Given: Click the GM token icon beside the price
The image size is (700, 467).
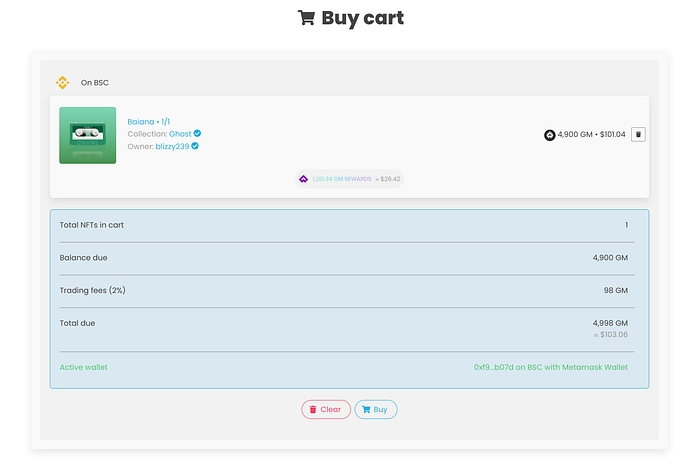Looking at the screenshot, I should point(549,135).
